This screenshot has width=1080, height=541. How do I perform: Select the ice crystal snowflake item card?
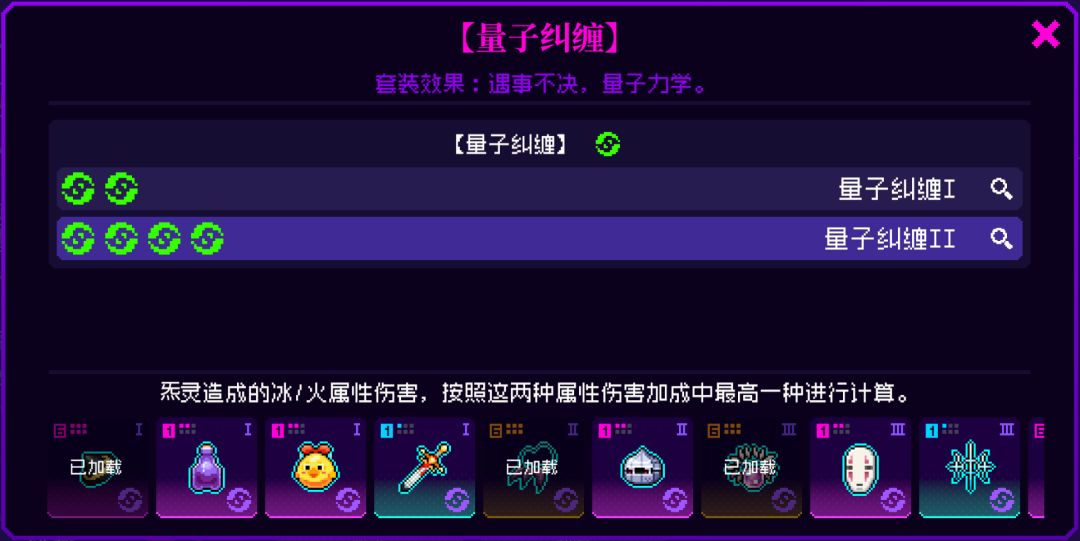[969, 467]
